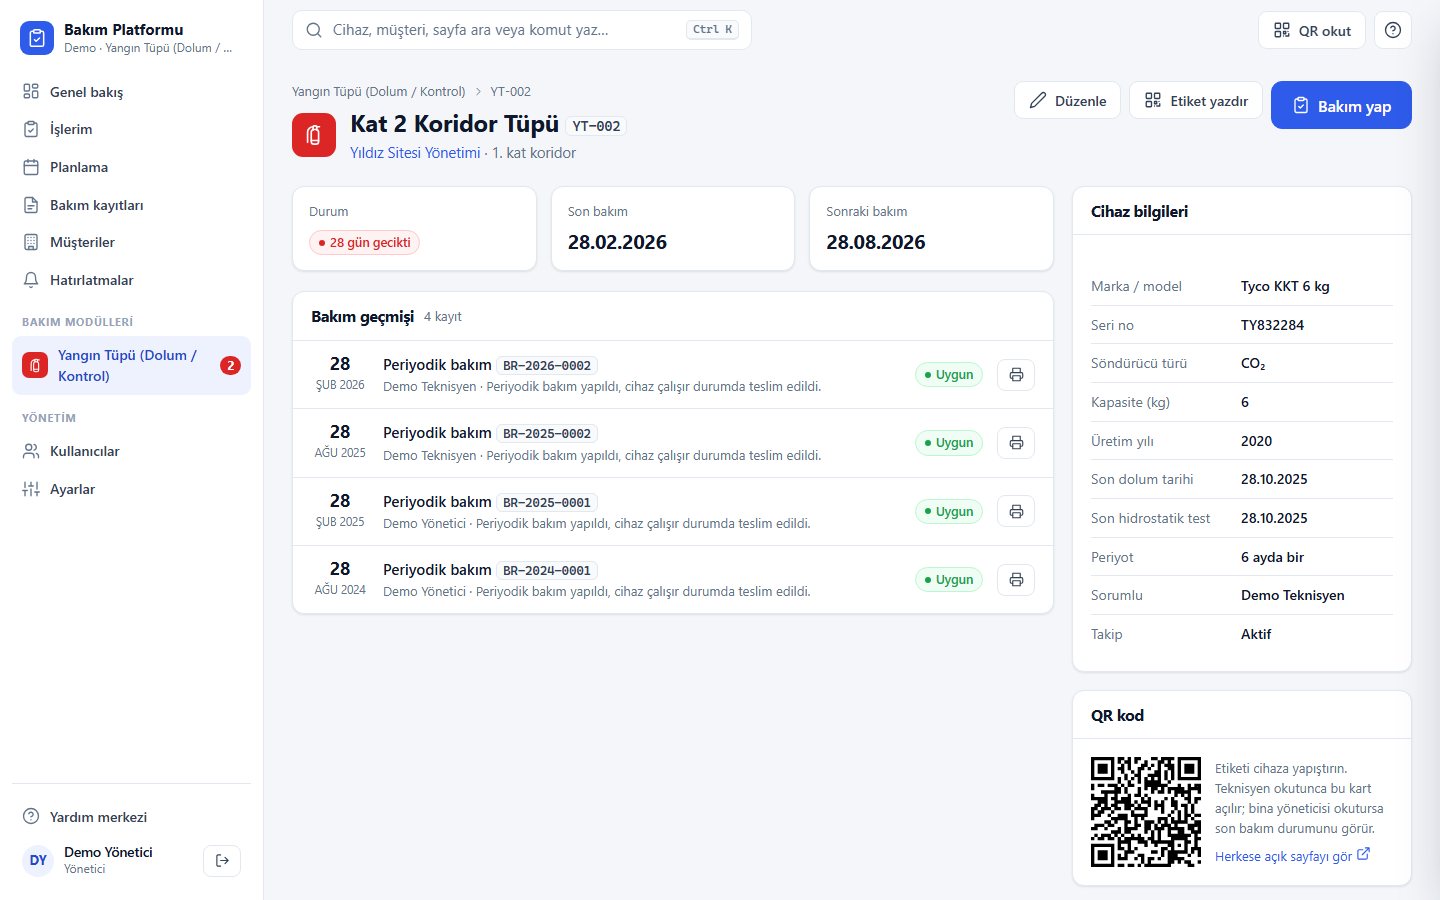
Task: Open Müşteriler in the sidebar
Action: 131,242
